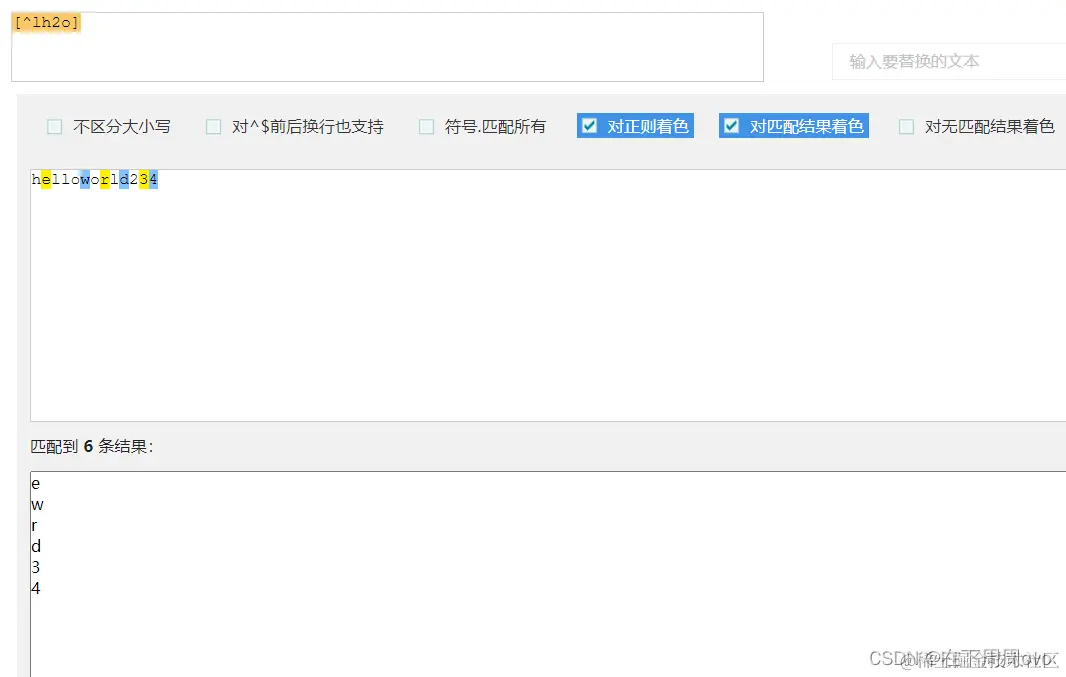Enable the 符号.匹配所有 checkbox
This screenshot has width=1066, height=677.
[426, 126]
